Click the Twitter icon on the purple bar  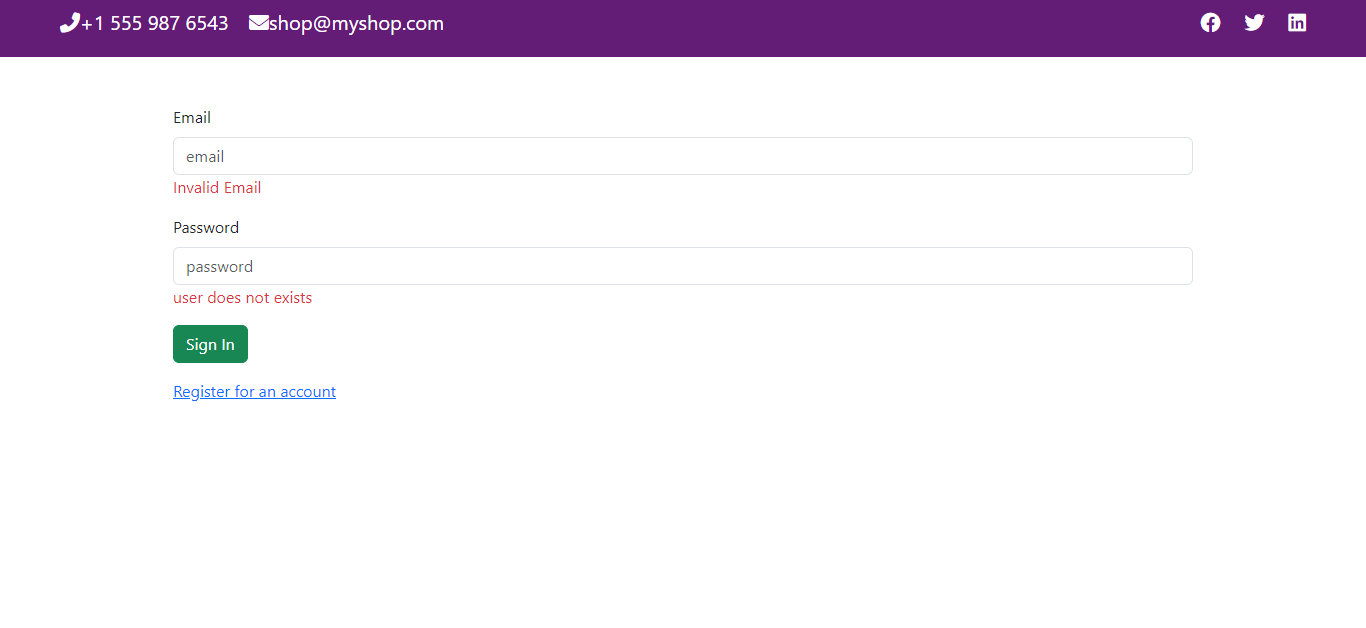tap(1254, 22)
